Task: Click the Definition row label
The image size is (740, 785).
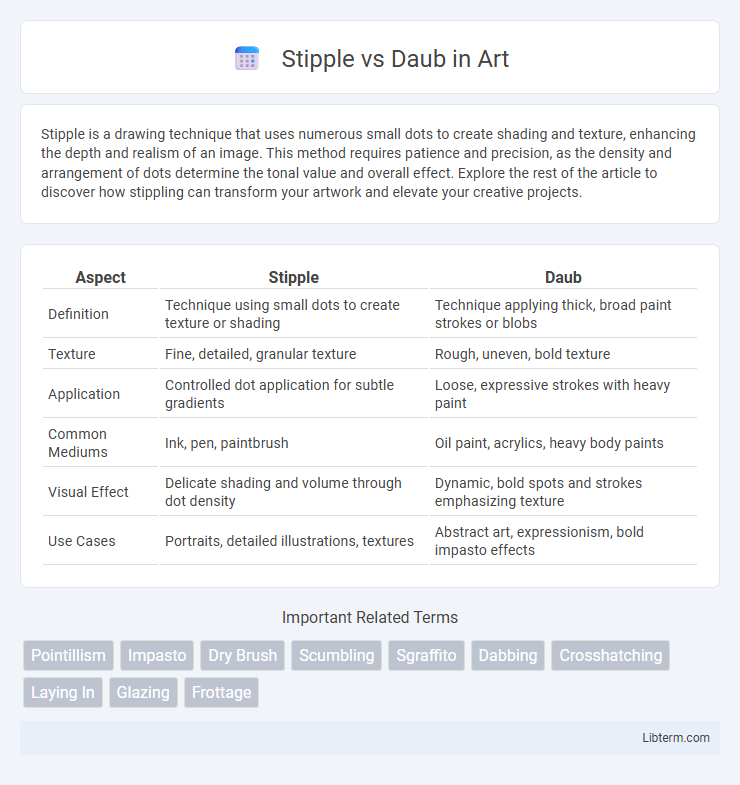Action: (78, 314)
